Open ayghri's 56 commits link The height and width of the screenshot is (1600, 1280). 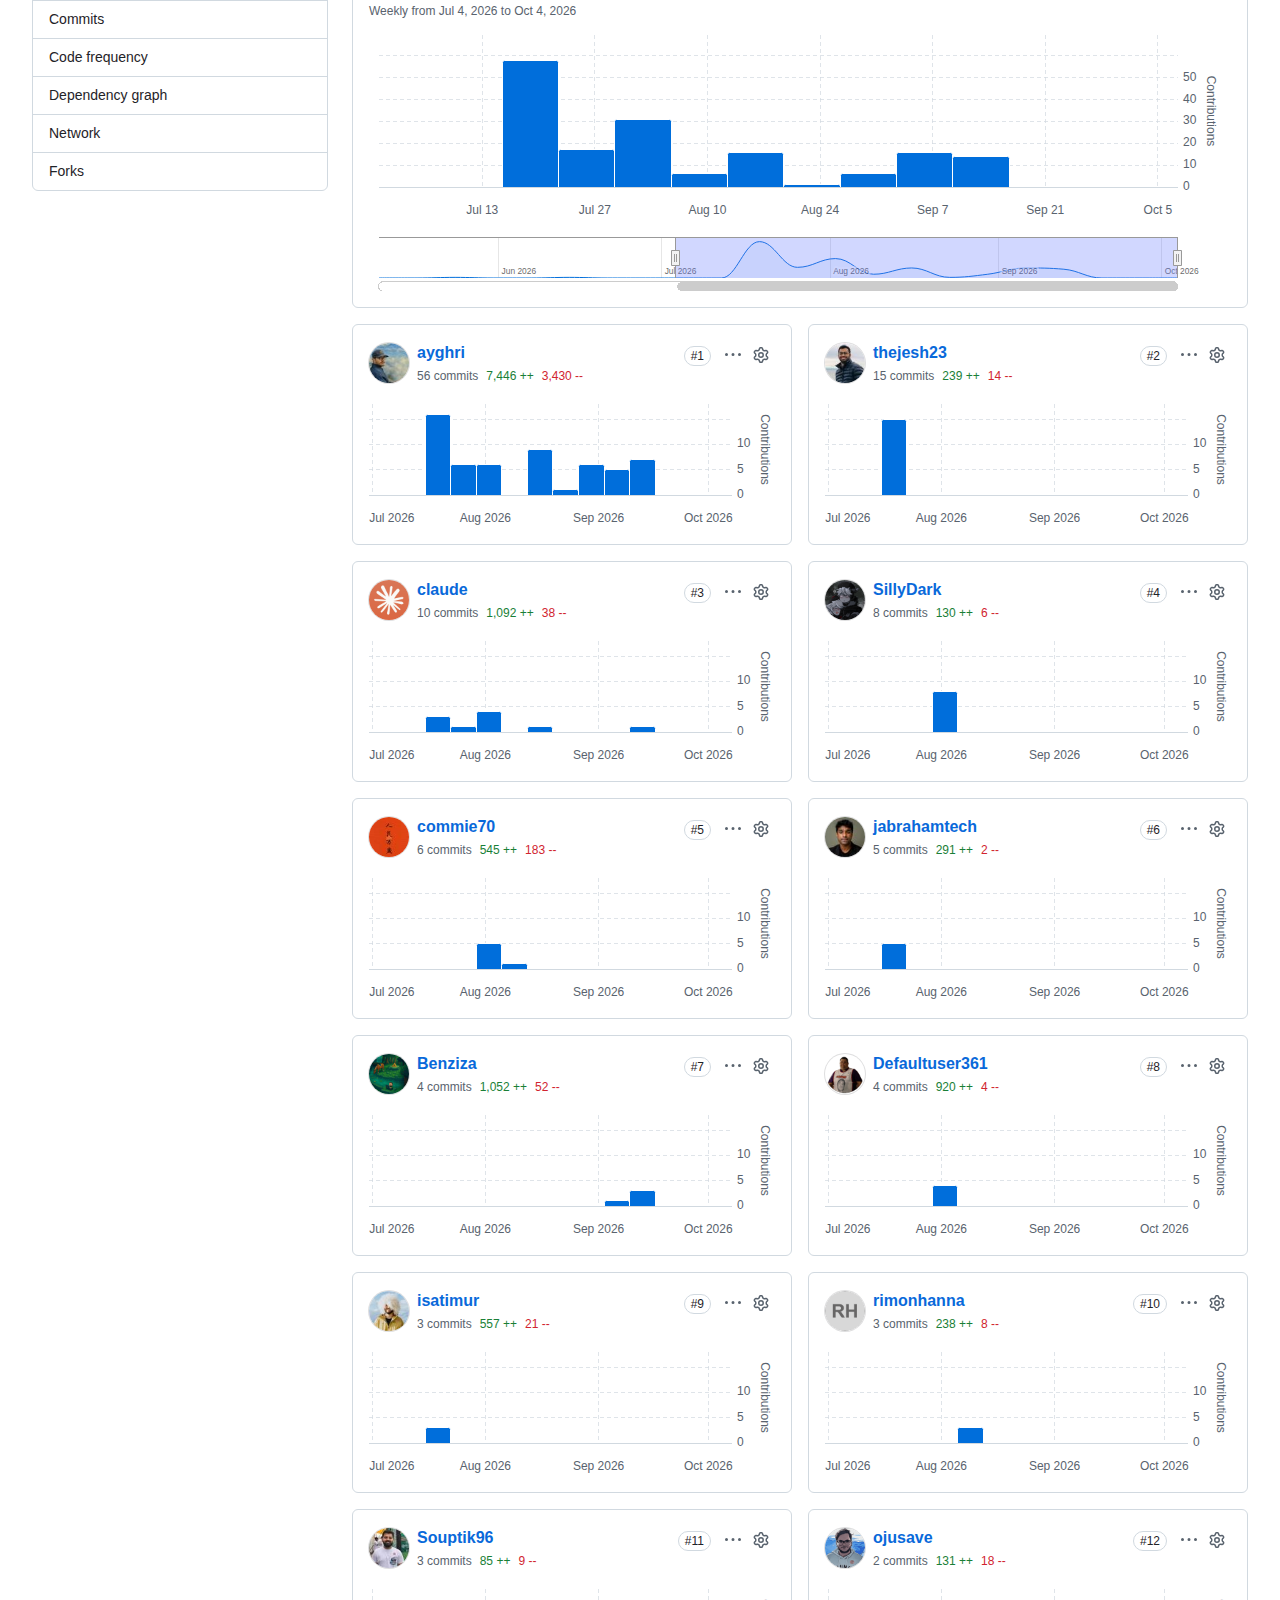click(x=448, y=376)
